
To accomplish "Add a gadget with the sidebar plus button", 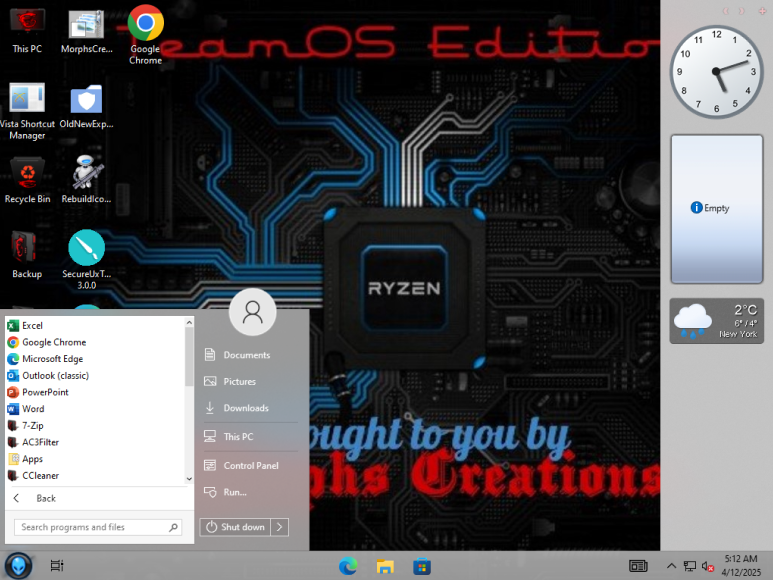I will pos(762,11).
